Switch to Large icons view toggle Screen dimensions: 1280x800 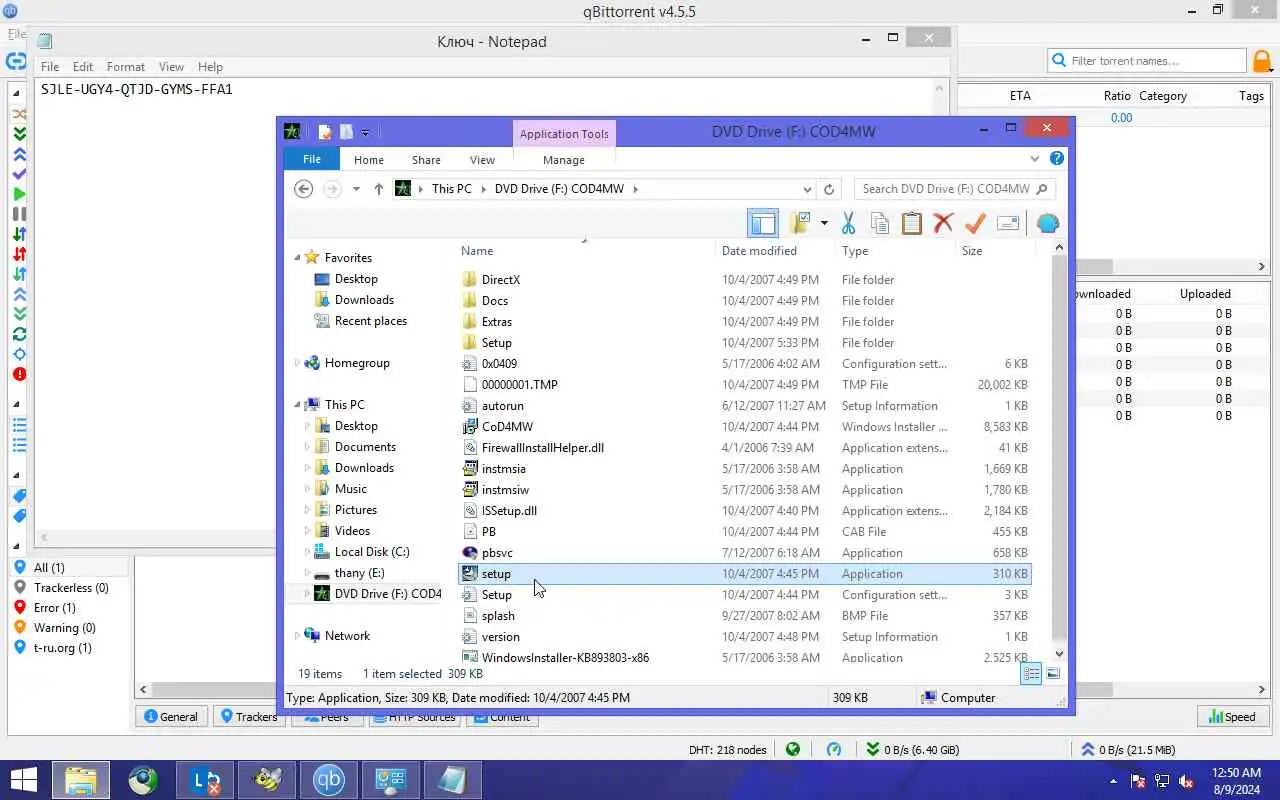(x=1053, y=674)
